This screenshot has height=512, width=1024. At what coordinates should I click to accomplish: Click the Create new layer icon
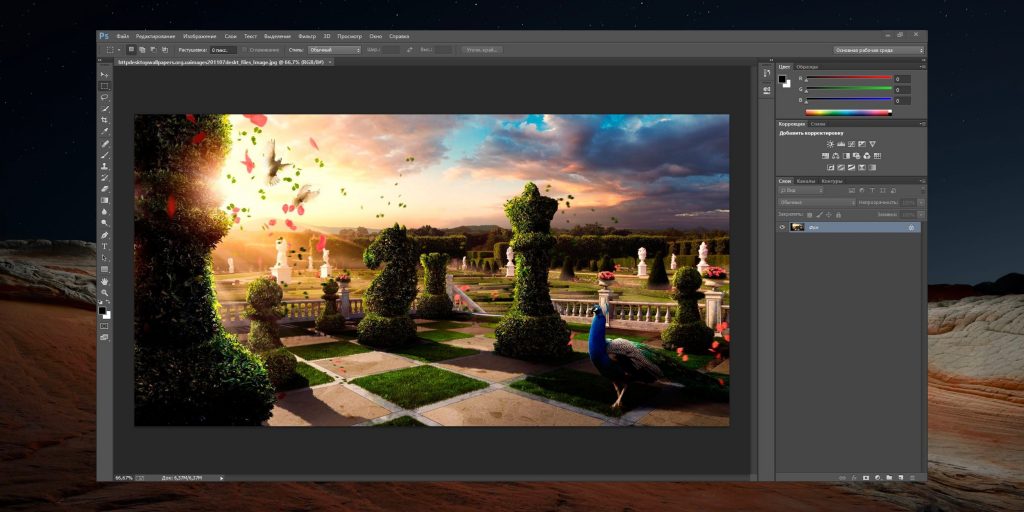coord(901,477)
